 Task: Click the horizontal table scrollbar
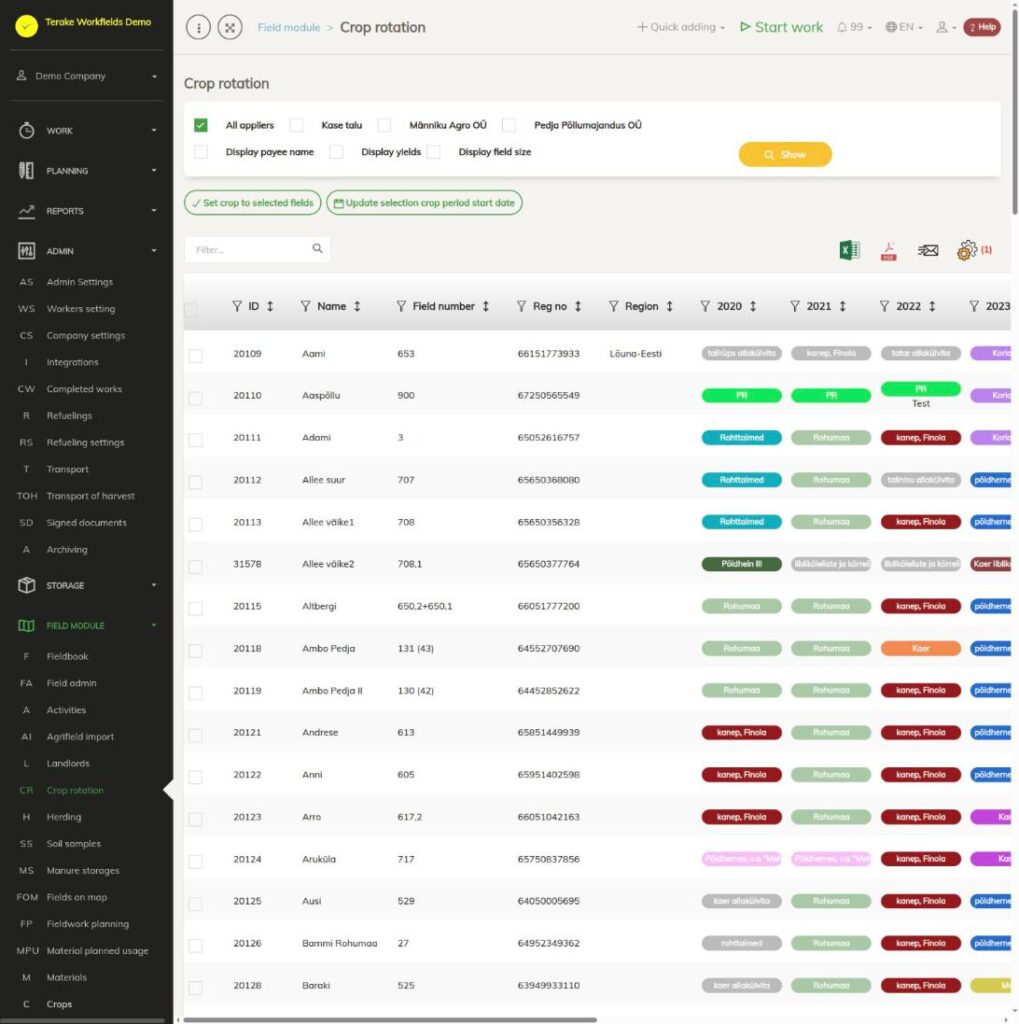(x=390, y=1019)
